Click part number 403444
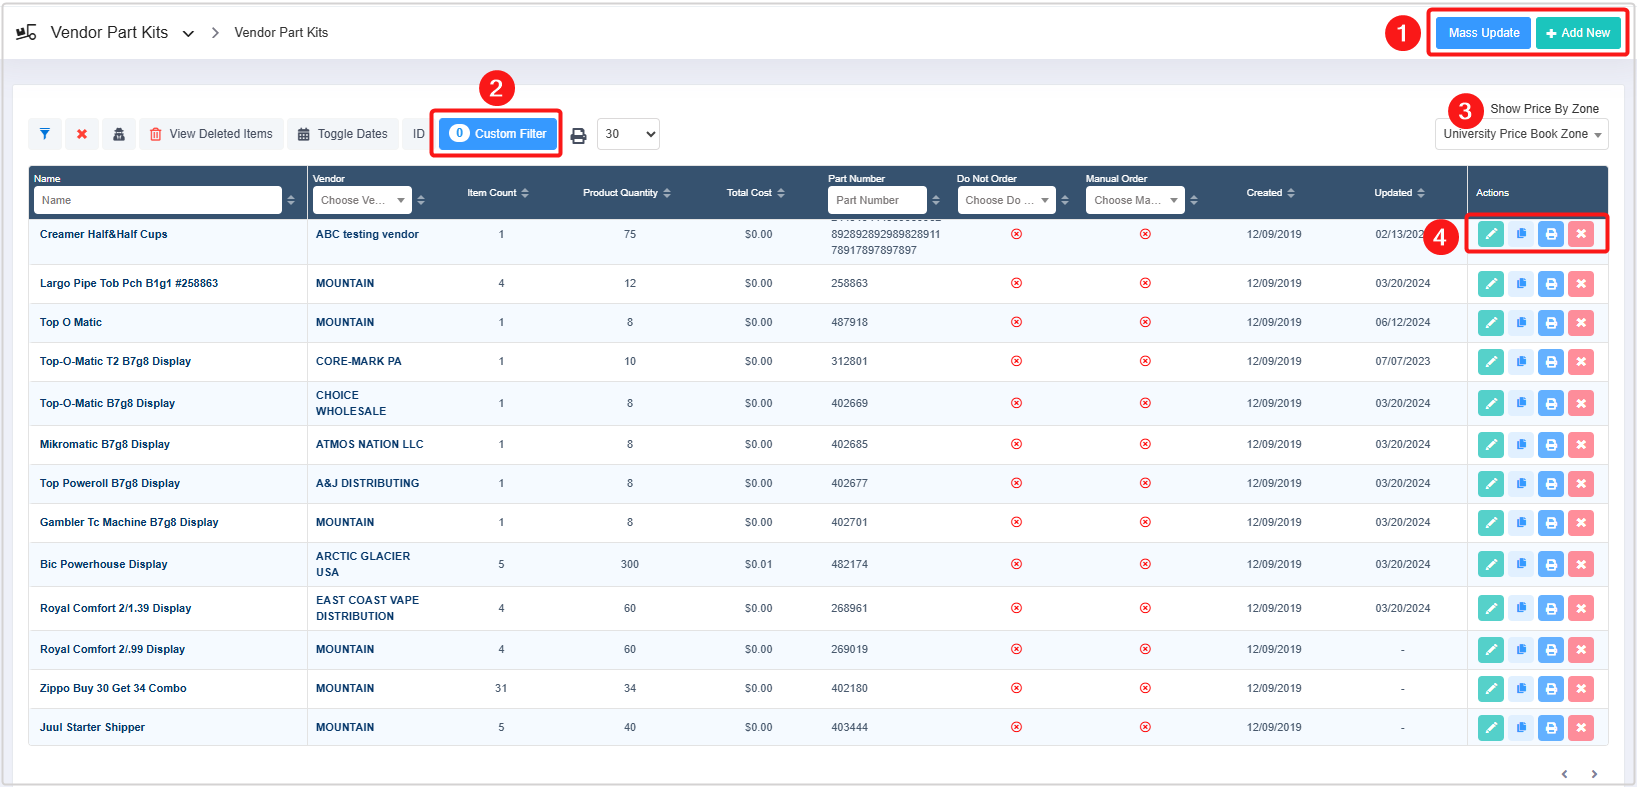Image resolution: width=1637 pixels, height=787 pixels. coord(850,727)
